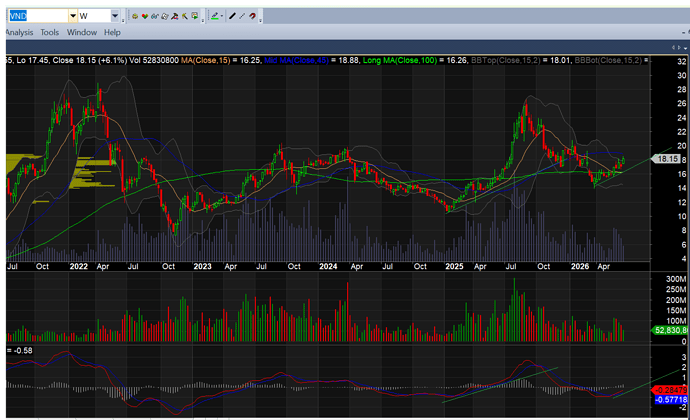Click the first toolbar icon beside the interval box
Viewport: 690px width, 420px height.
coord(135,16)
